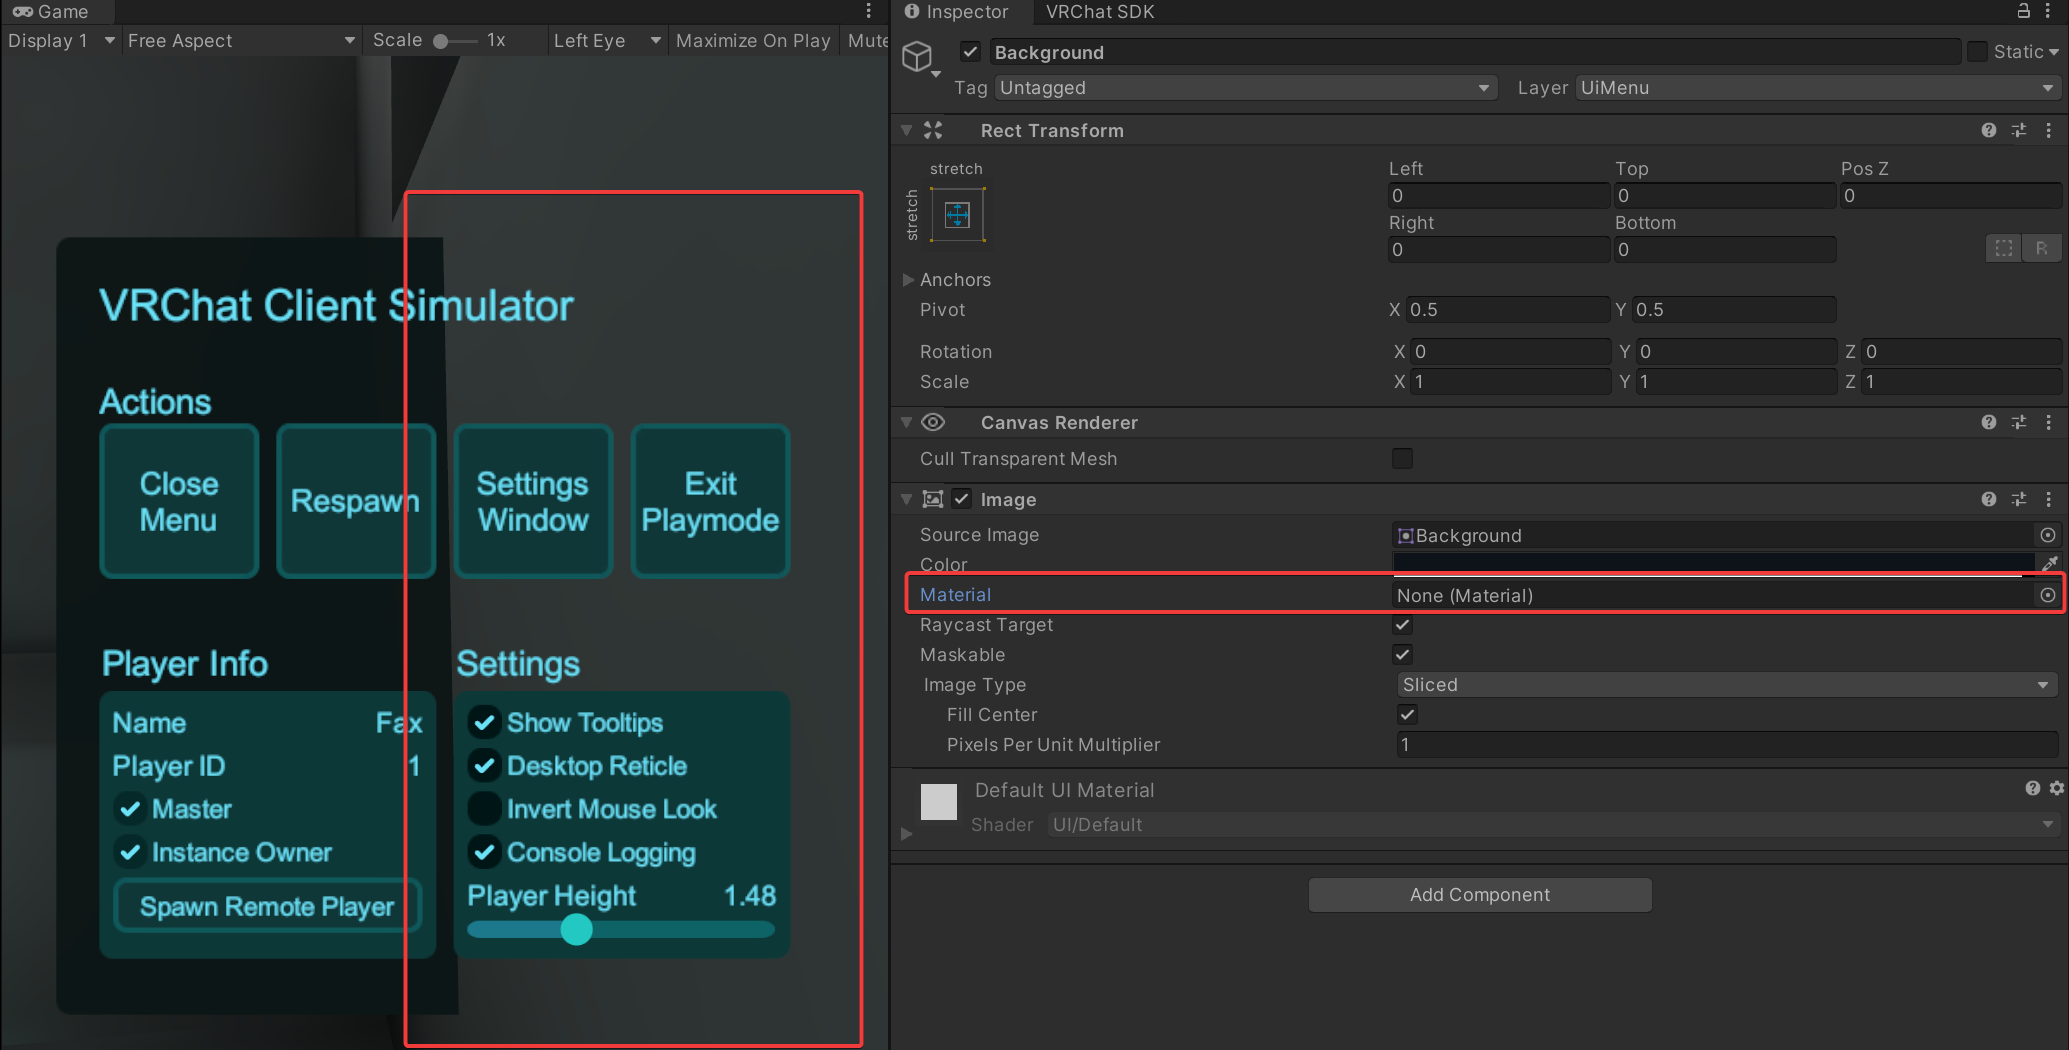Activate the Color eyedropper tool
2069x1050 pixels.
coord(2050,563)
